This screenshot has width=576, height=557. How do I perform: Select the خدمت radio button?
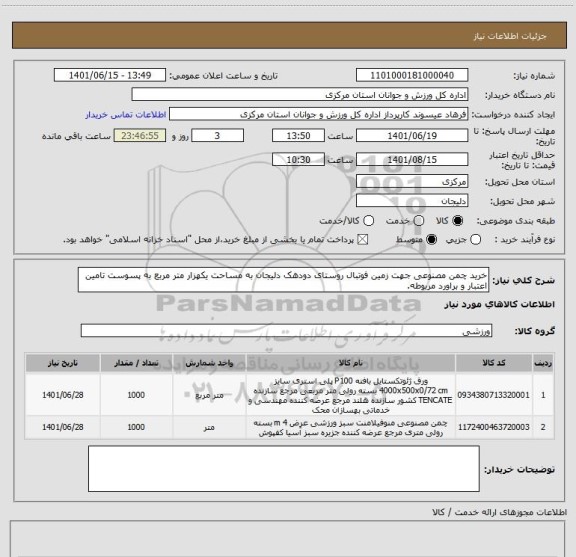419,220
